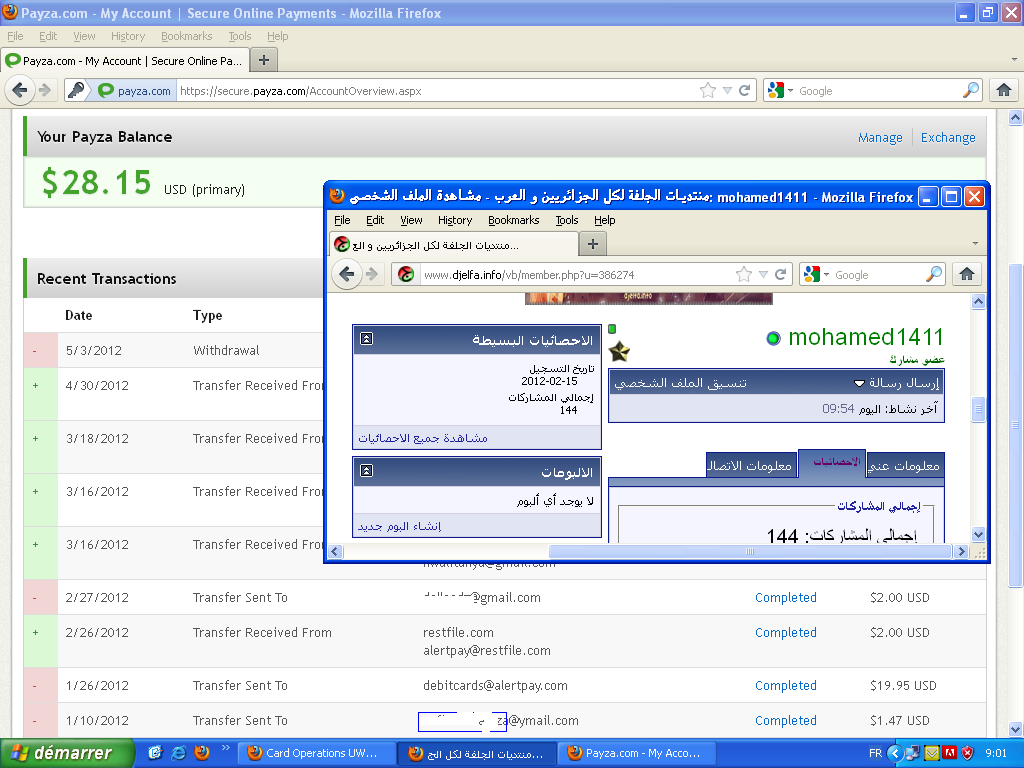Switch to Card Operations UW taskbar window

[x=316, y=753]
